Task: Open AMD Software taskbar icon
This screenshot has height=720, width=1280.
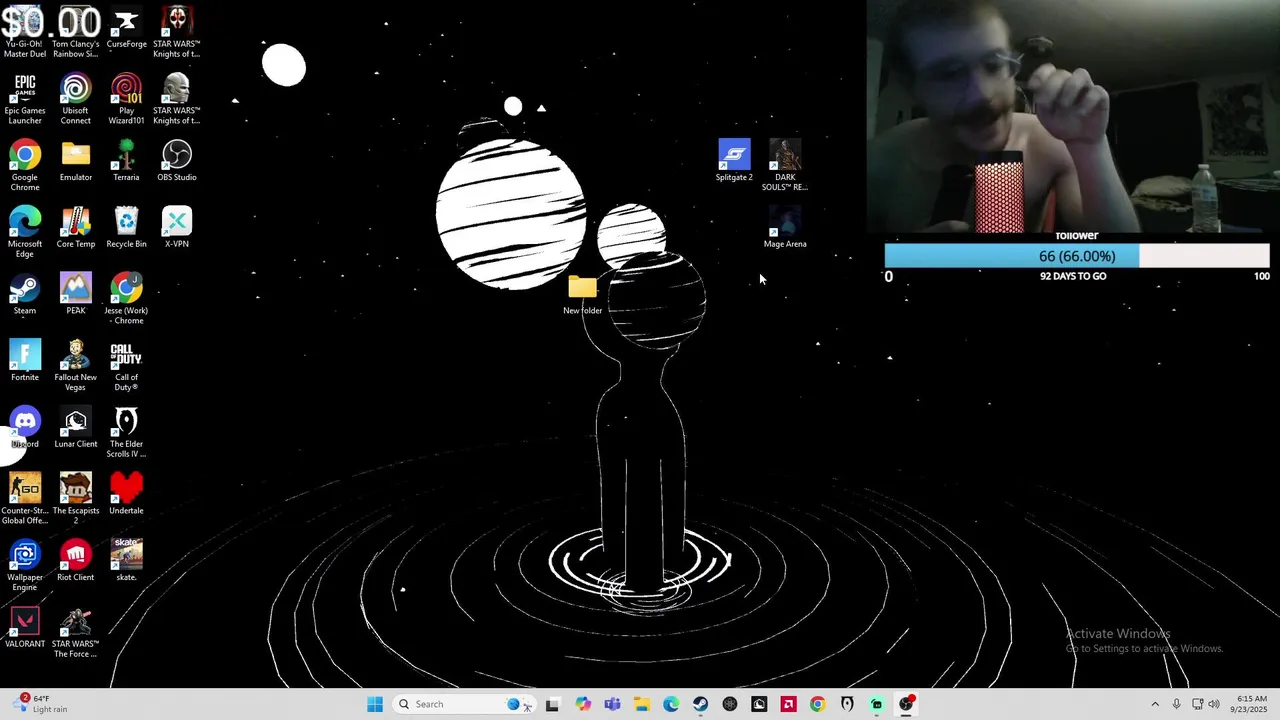Action: tap(788, 704)
